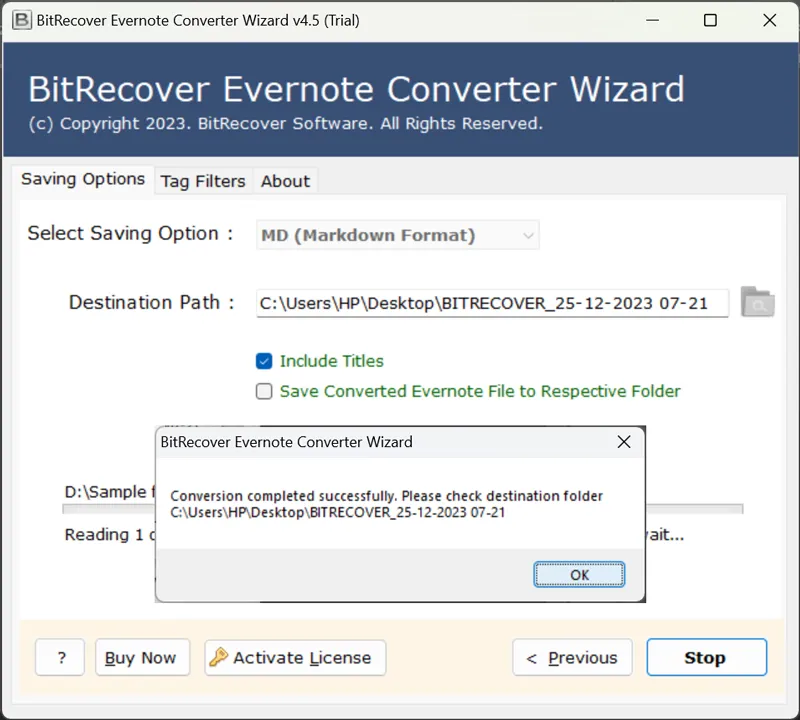Click the conversion progress bar

click(402, 509)
